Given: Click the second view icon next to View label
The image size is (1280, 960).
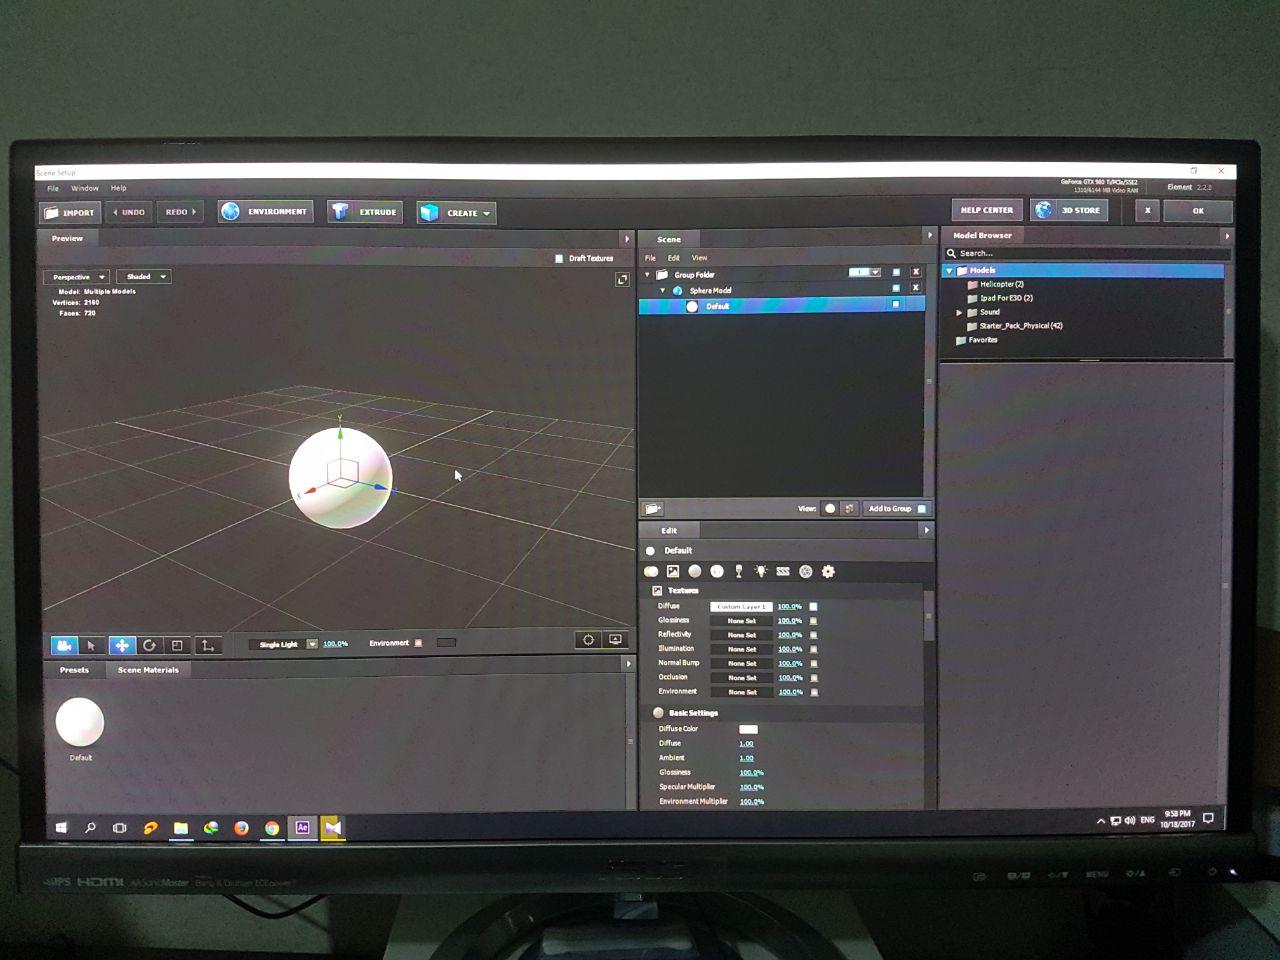Looking at the screenshot, I should tap(849, 508).
